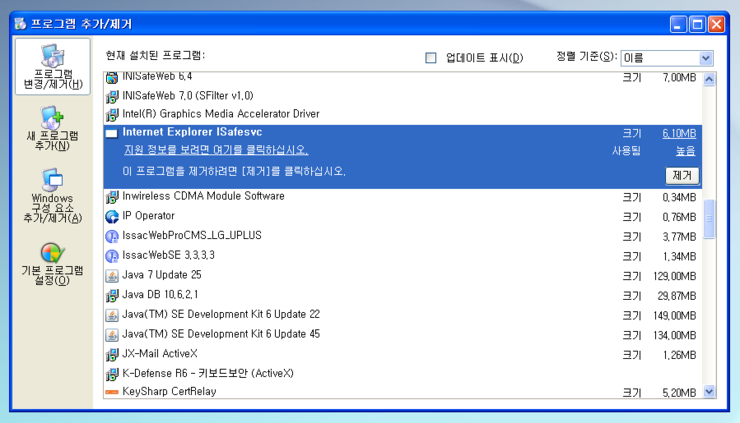Click the IssacWebProCMS_LG_UPLUS icon
The image size is (740, 423).
point(112,236)
